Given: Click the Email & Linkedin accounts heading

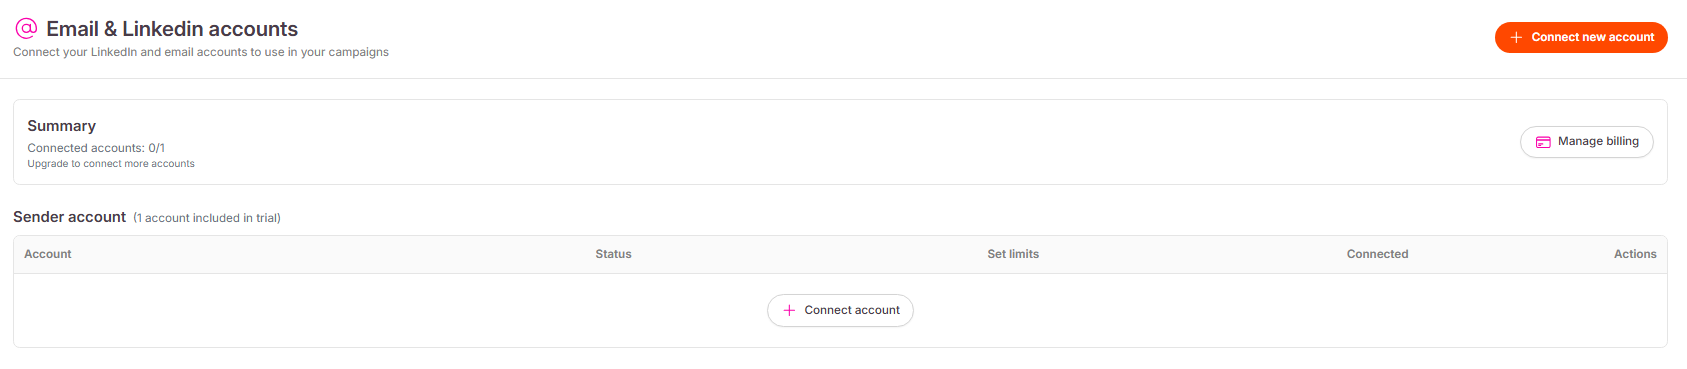Looking at the screenshot, I should click(x=172, y=29).
